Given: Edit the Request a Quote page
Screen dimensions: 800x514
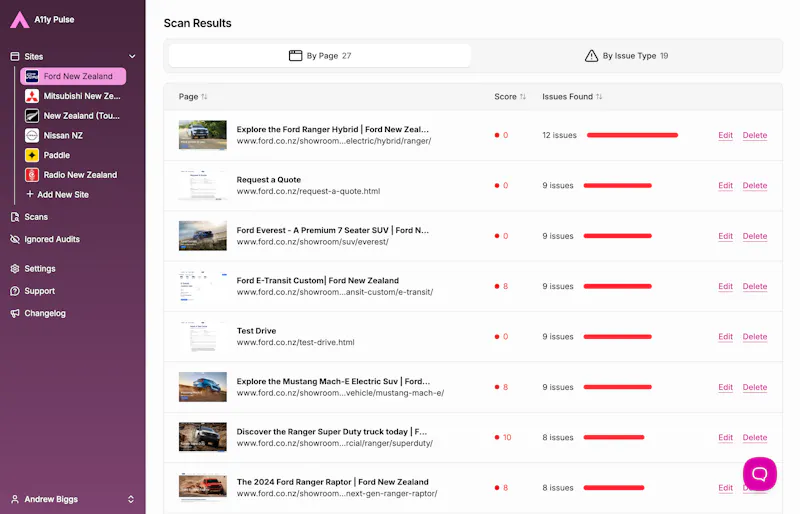Looking at the screenshot, I should [725, 186].
